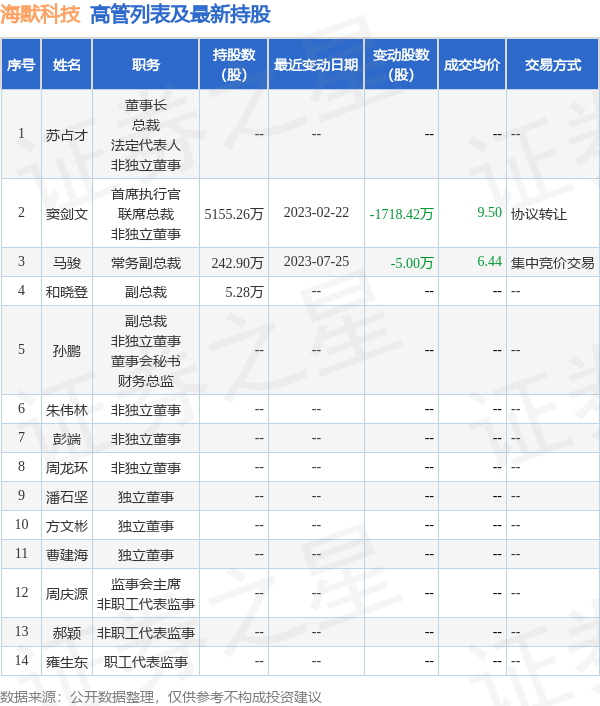Screen dimensions: 600x706
Task: Click the average price 9.50
Action: pos(489,212)
